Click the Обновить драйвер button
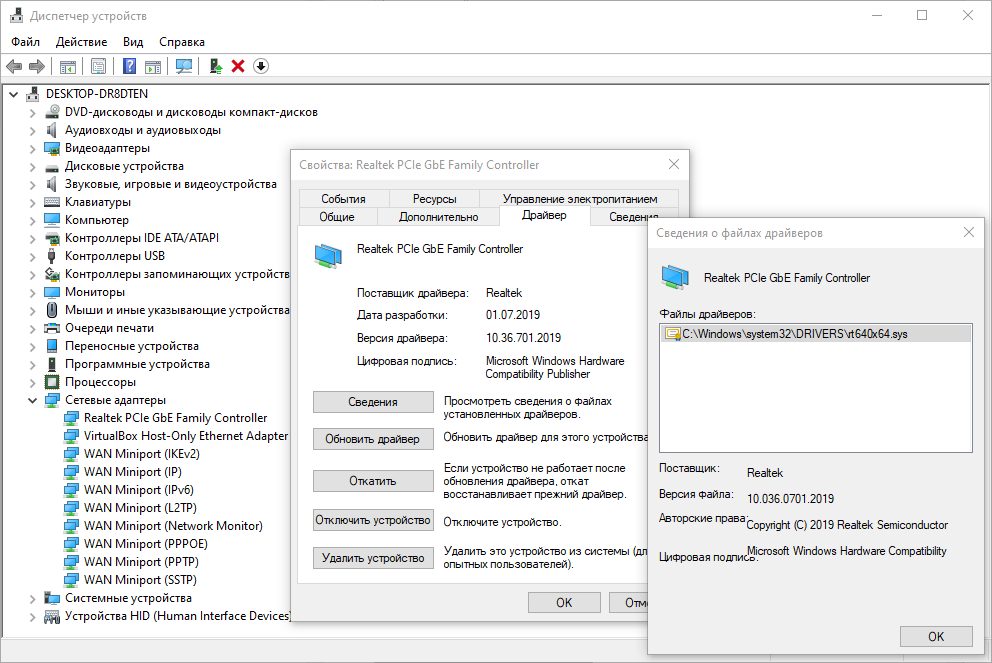 pos(373,439)
